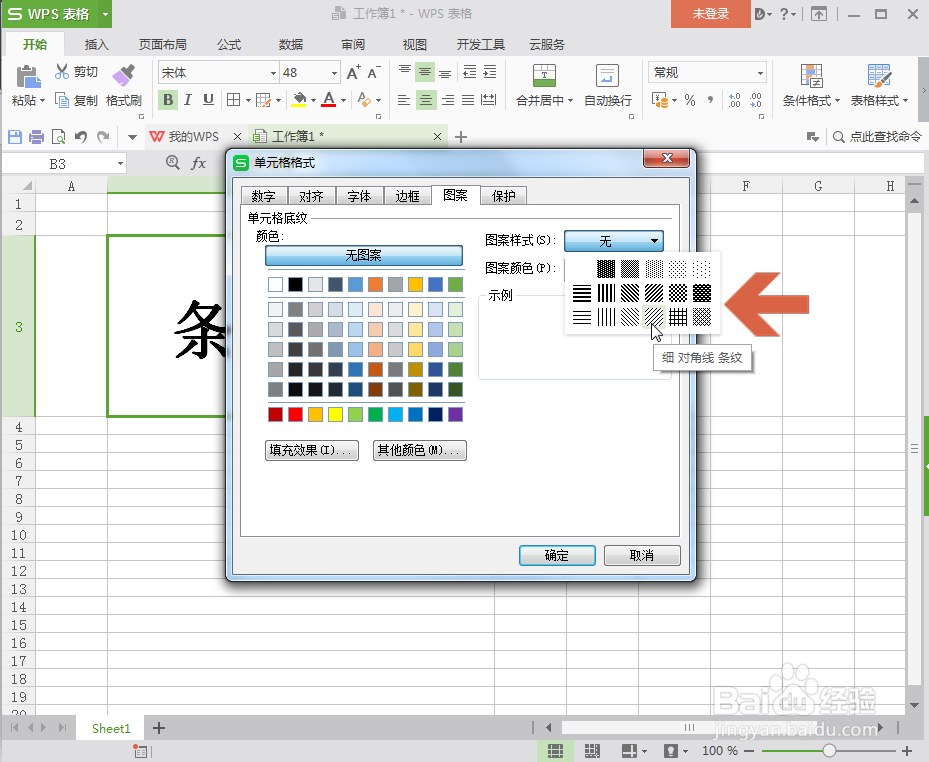The width and height of the screenshot is (929, 762).
Task: Open the font size dropdown 48
Action: (335, 73)
